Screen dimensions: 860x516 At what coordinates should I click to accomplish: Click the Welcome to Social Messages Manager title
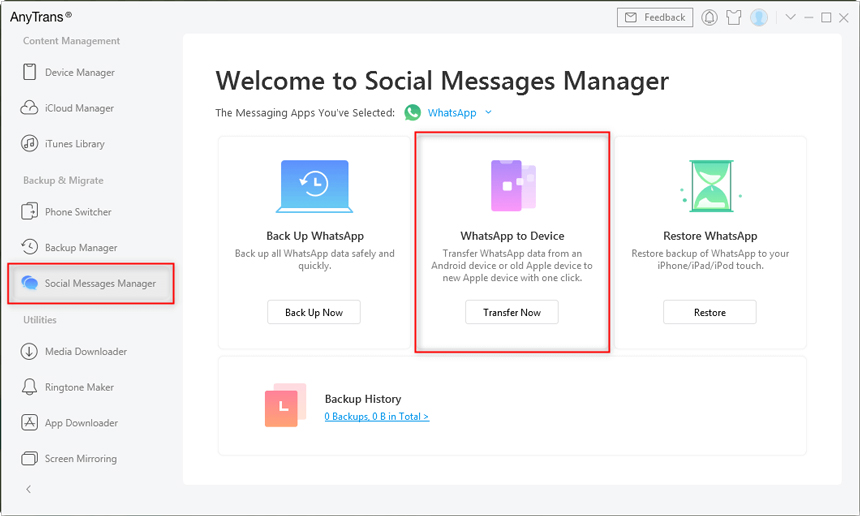[442, 81]
